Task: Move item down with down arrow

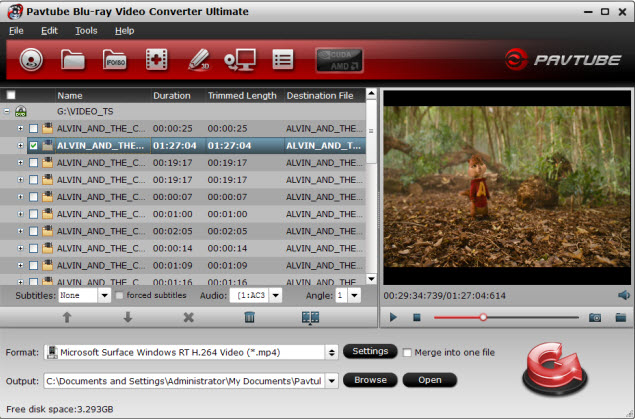Action: (128, 317)
